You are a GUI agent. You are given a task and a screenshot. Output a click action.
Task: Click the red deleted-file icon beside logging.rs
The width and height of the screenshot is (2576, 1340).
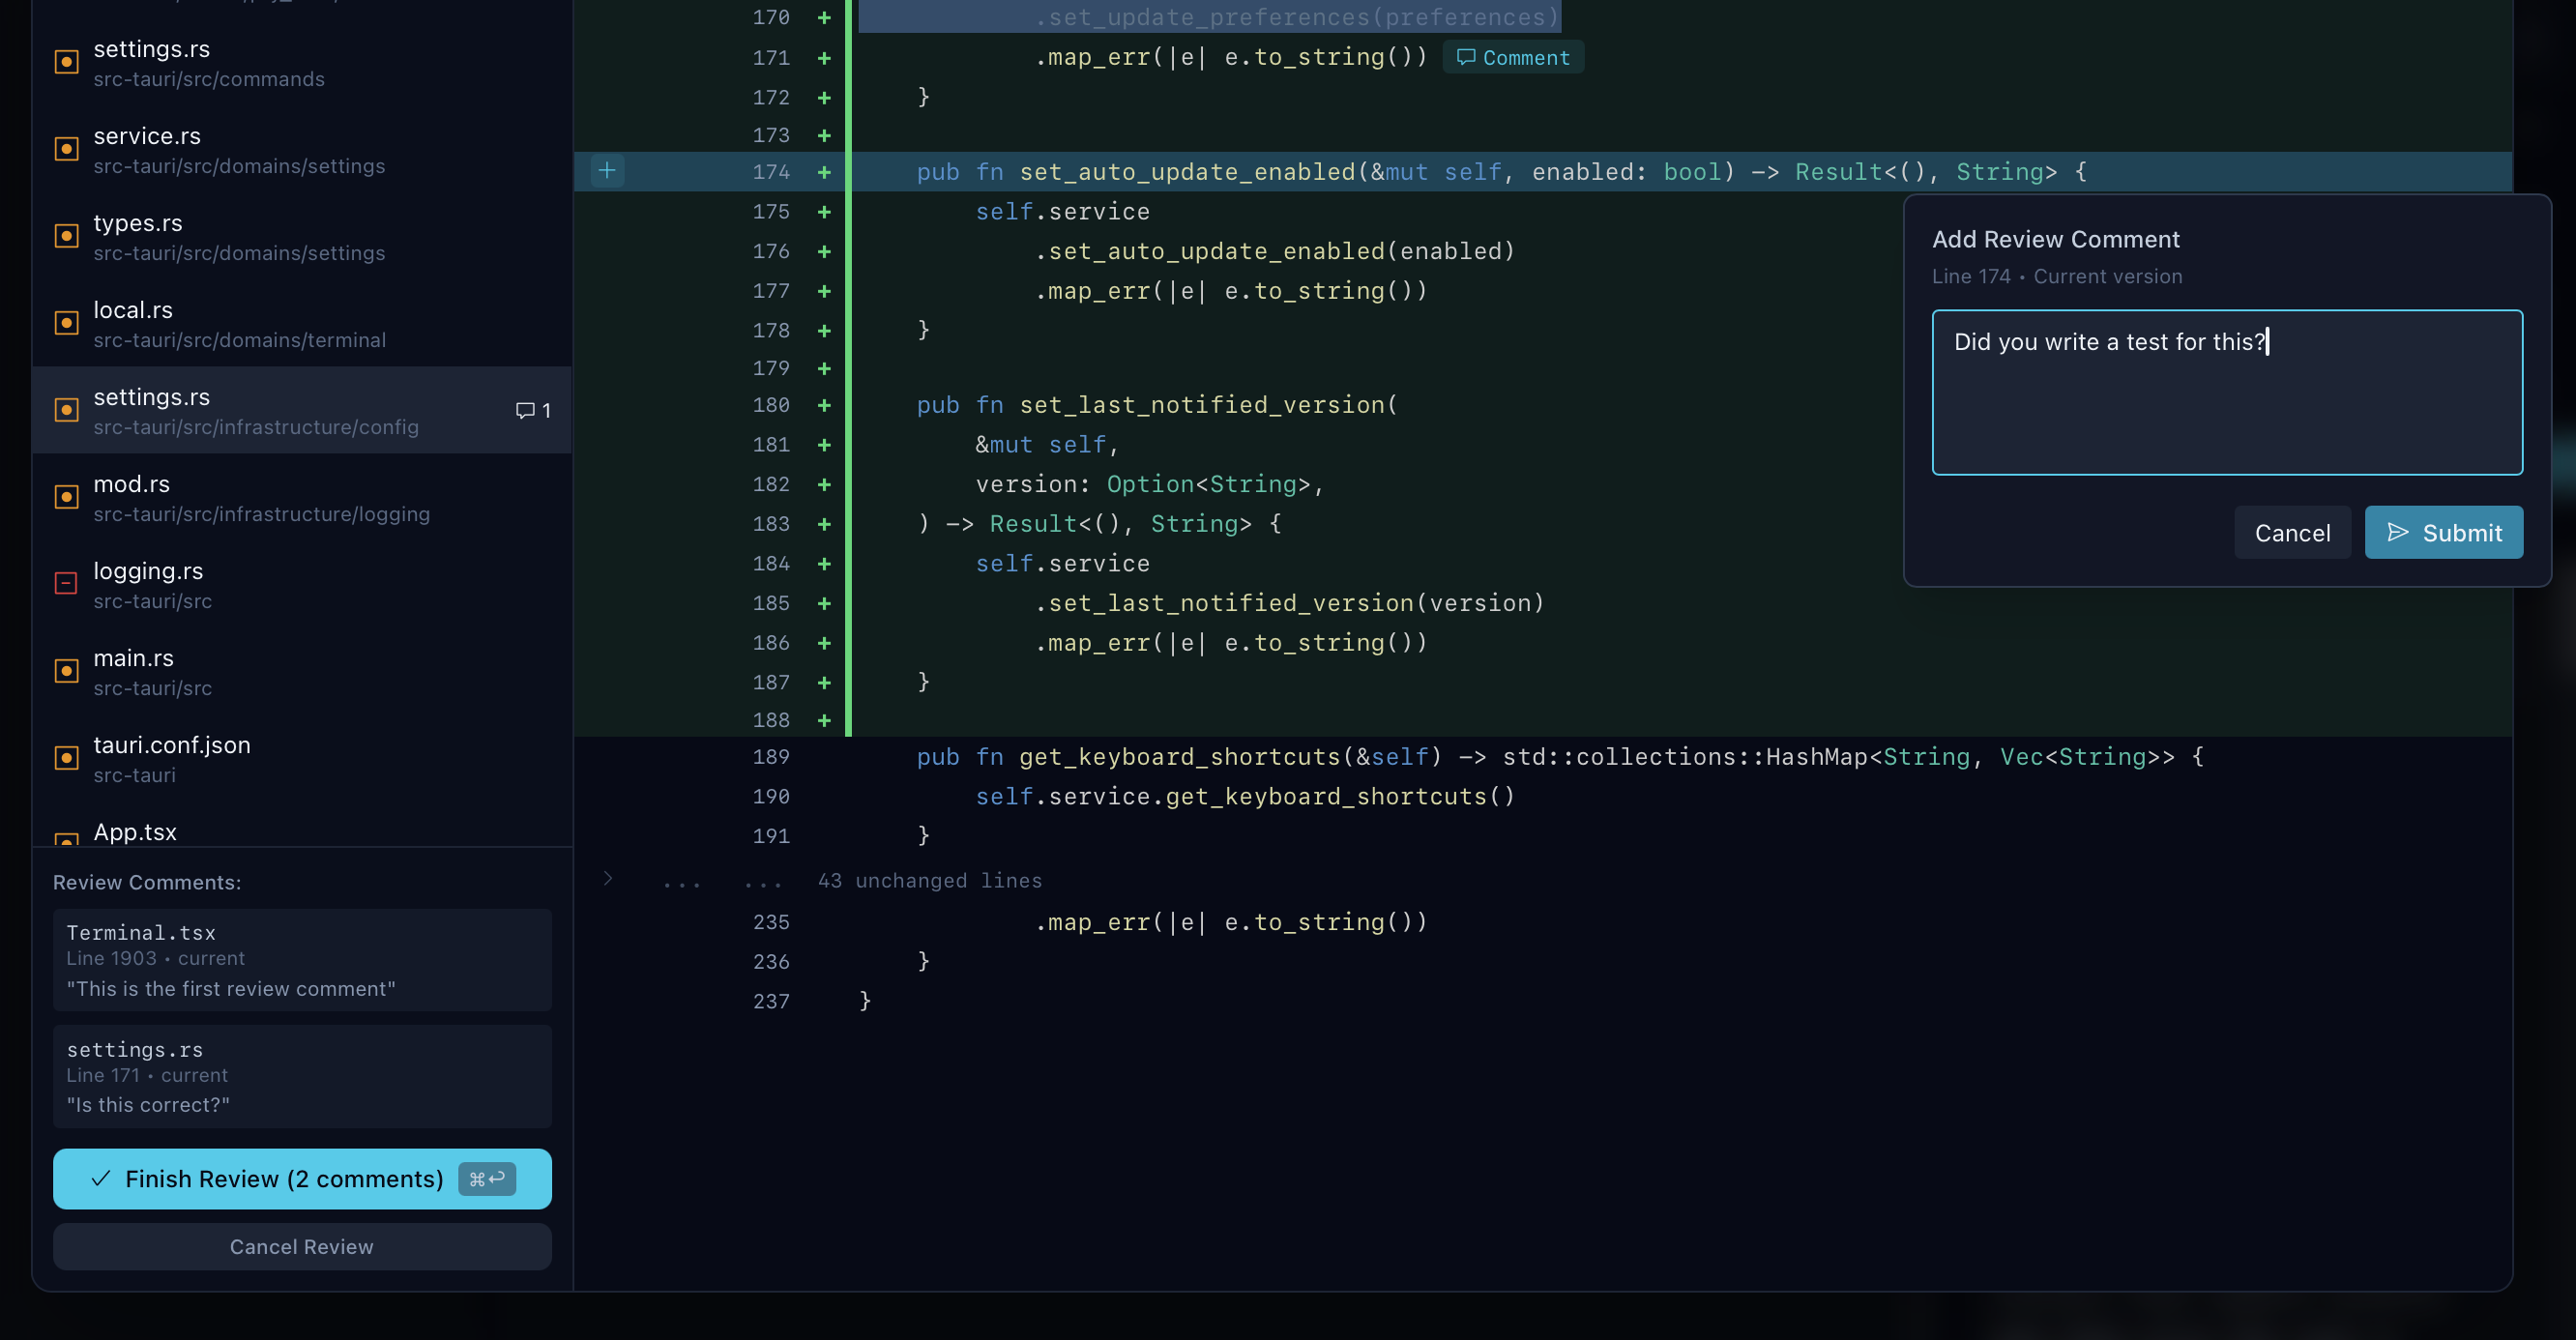(65, 583)
